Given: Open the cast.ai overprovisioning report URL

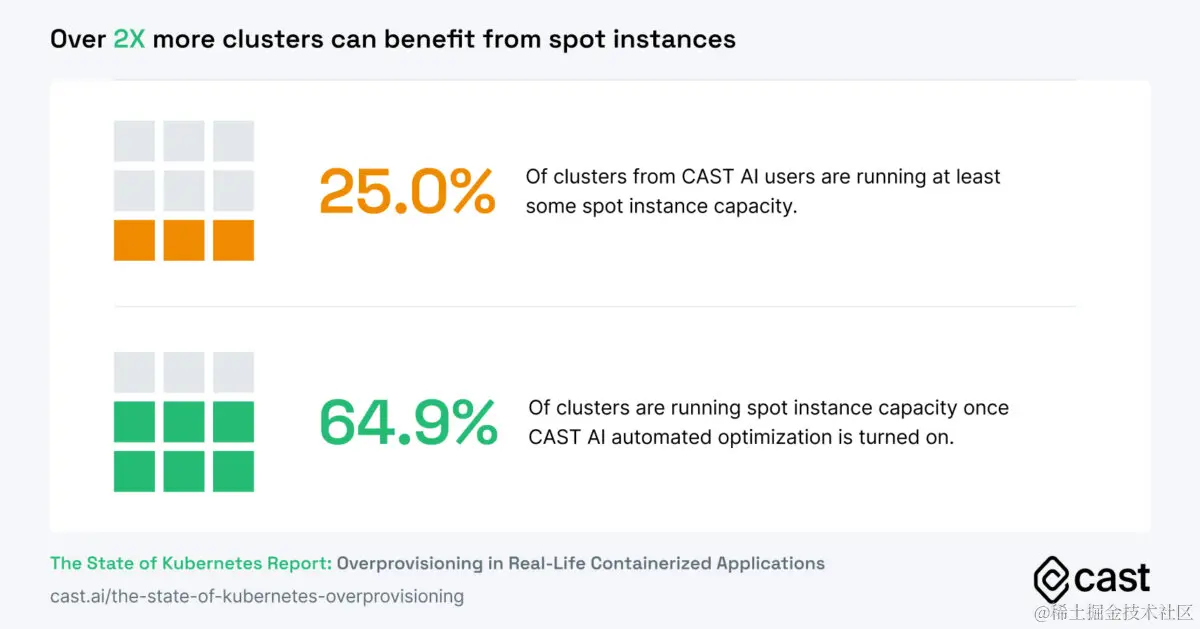Looking at the screenshot, I should [257, 596].
